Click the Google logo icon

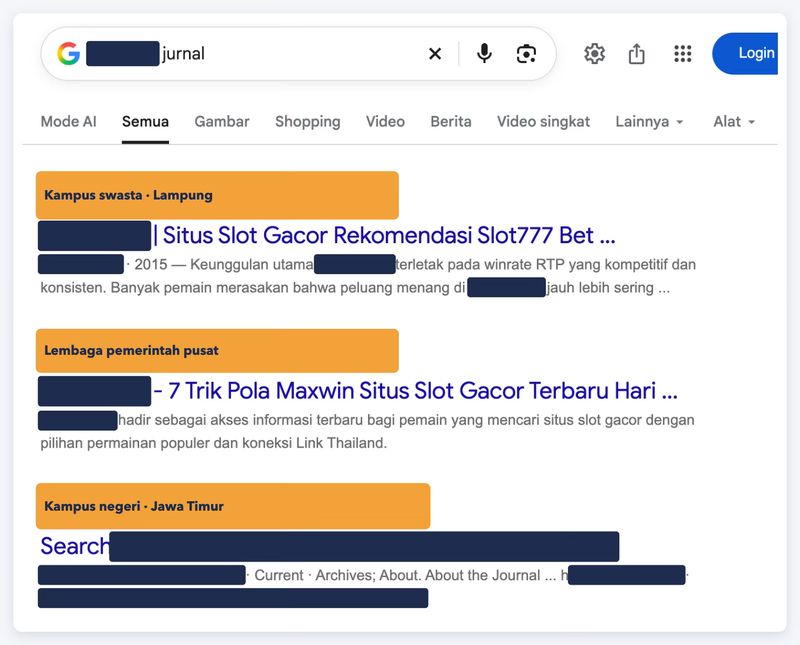click(x=68, y=54)
